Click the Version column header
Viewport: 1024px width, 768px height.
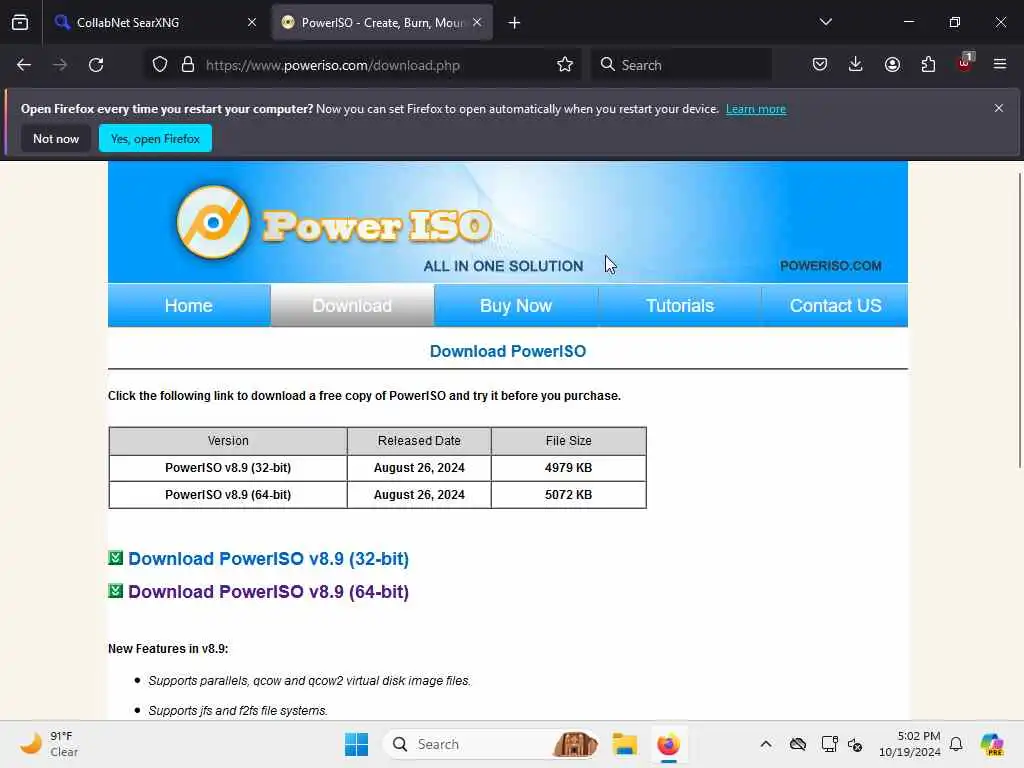coord(228,441)
